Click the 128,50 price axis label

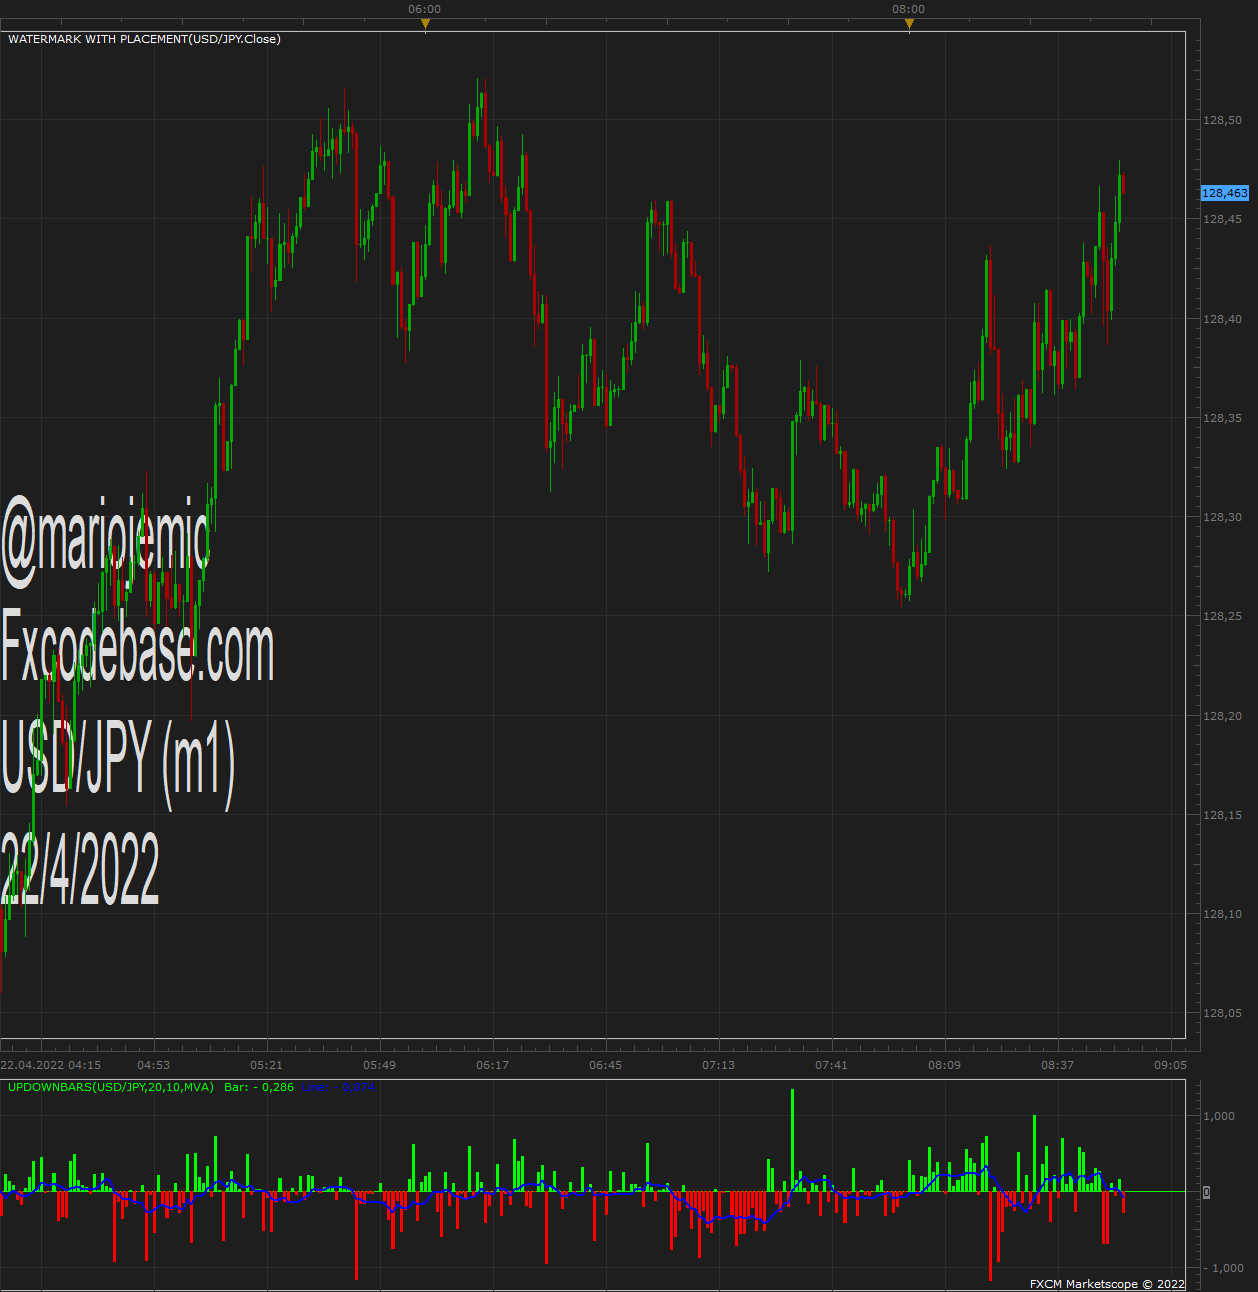point(1222,120)
